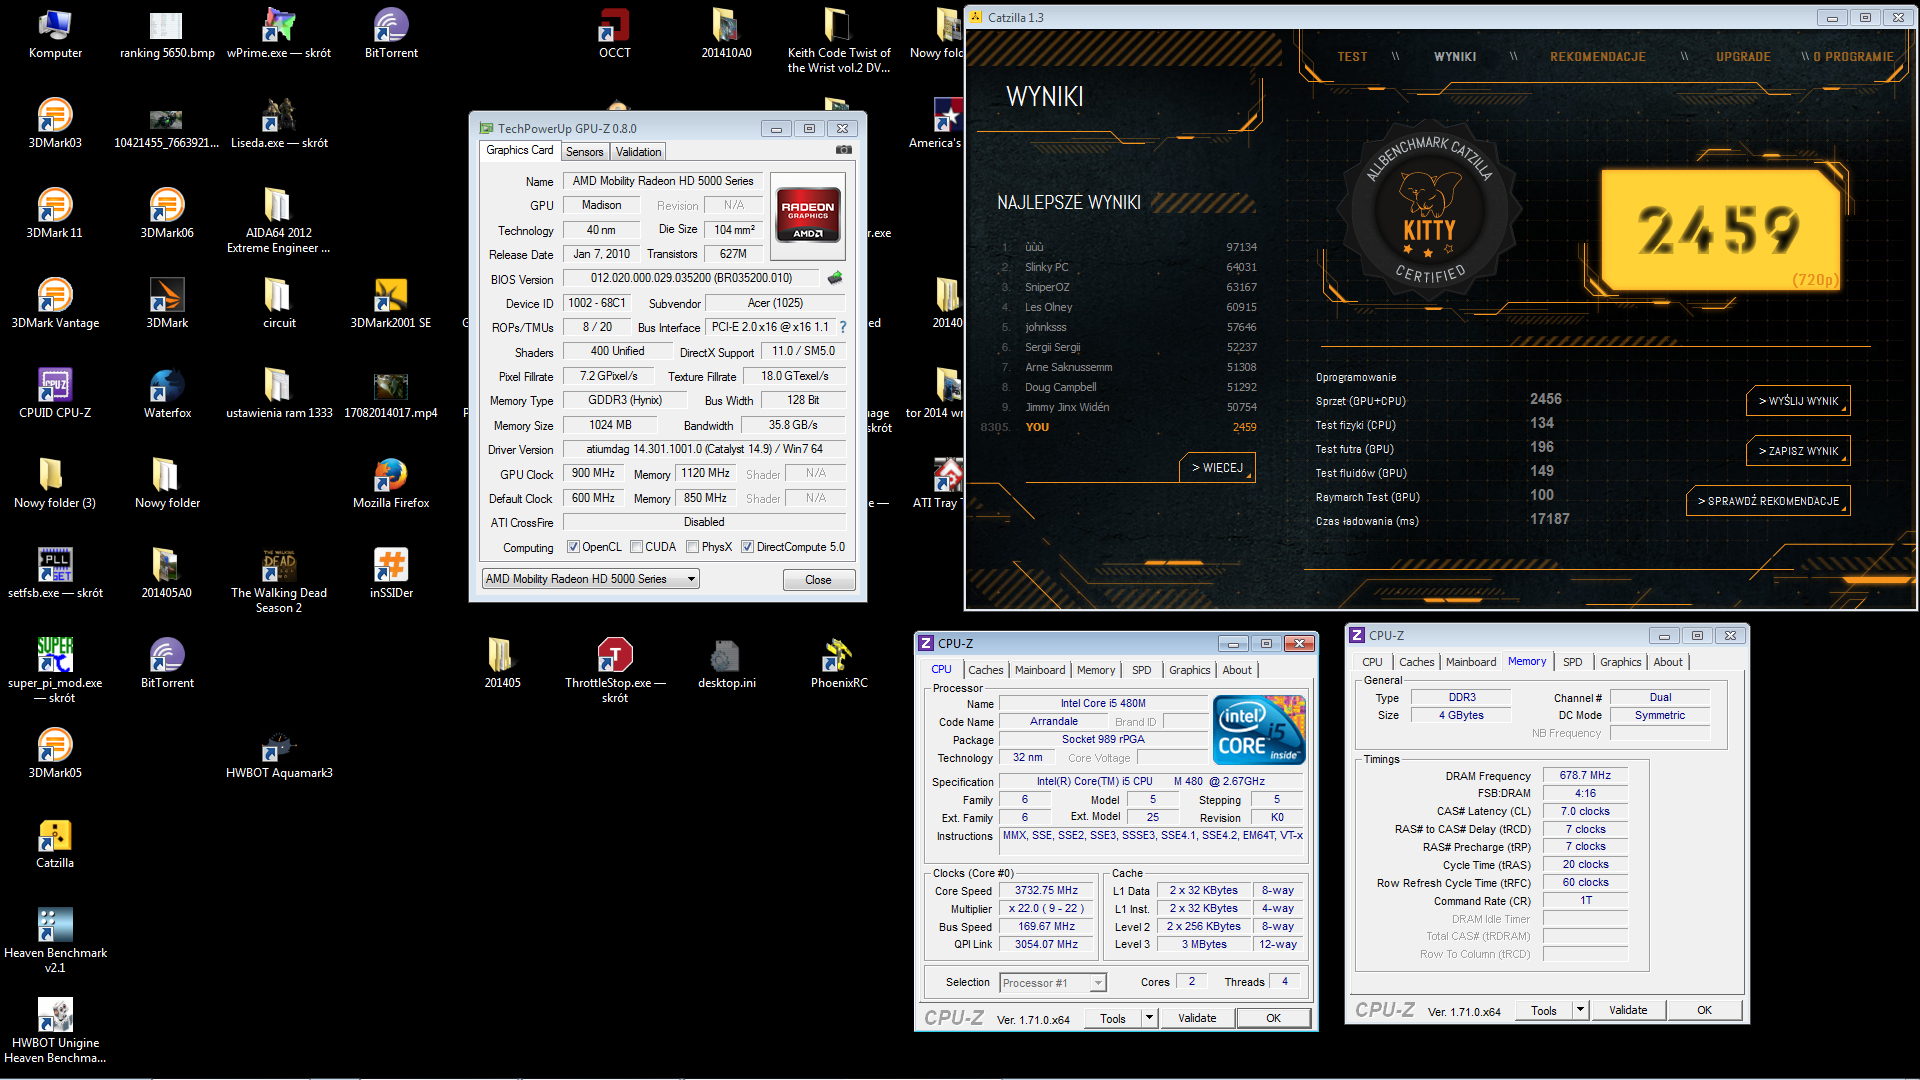Screen dimensions: 1920x1080
Task: Switch to Validation tab in GPU-Z
Action: pos(638,152)
